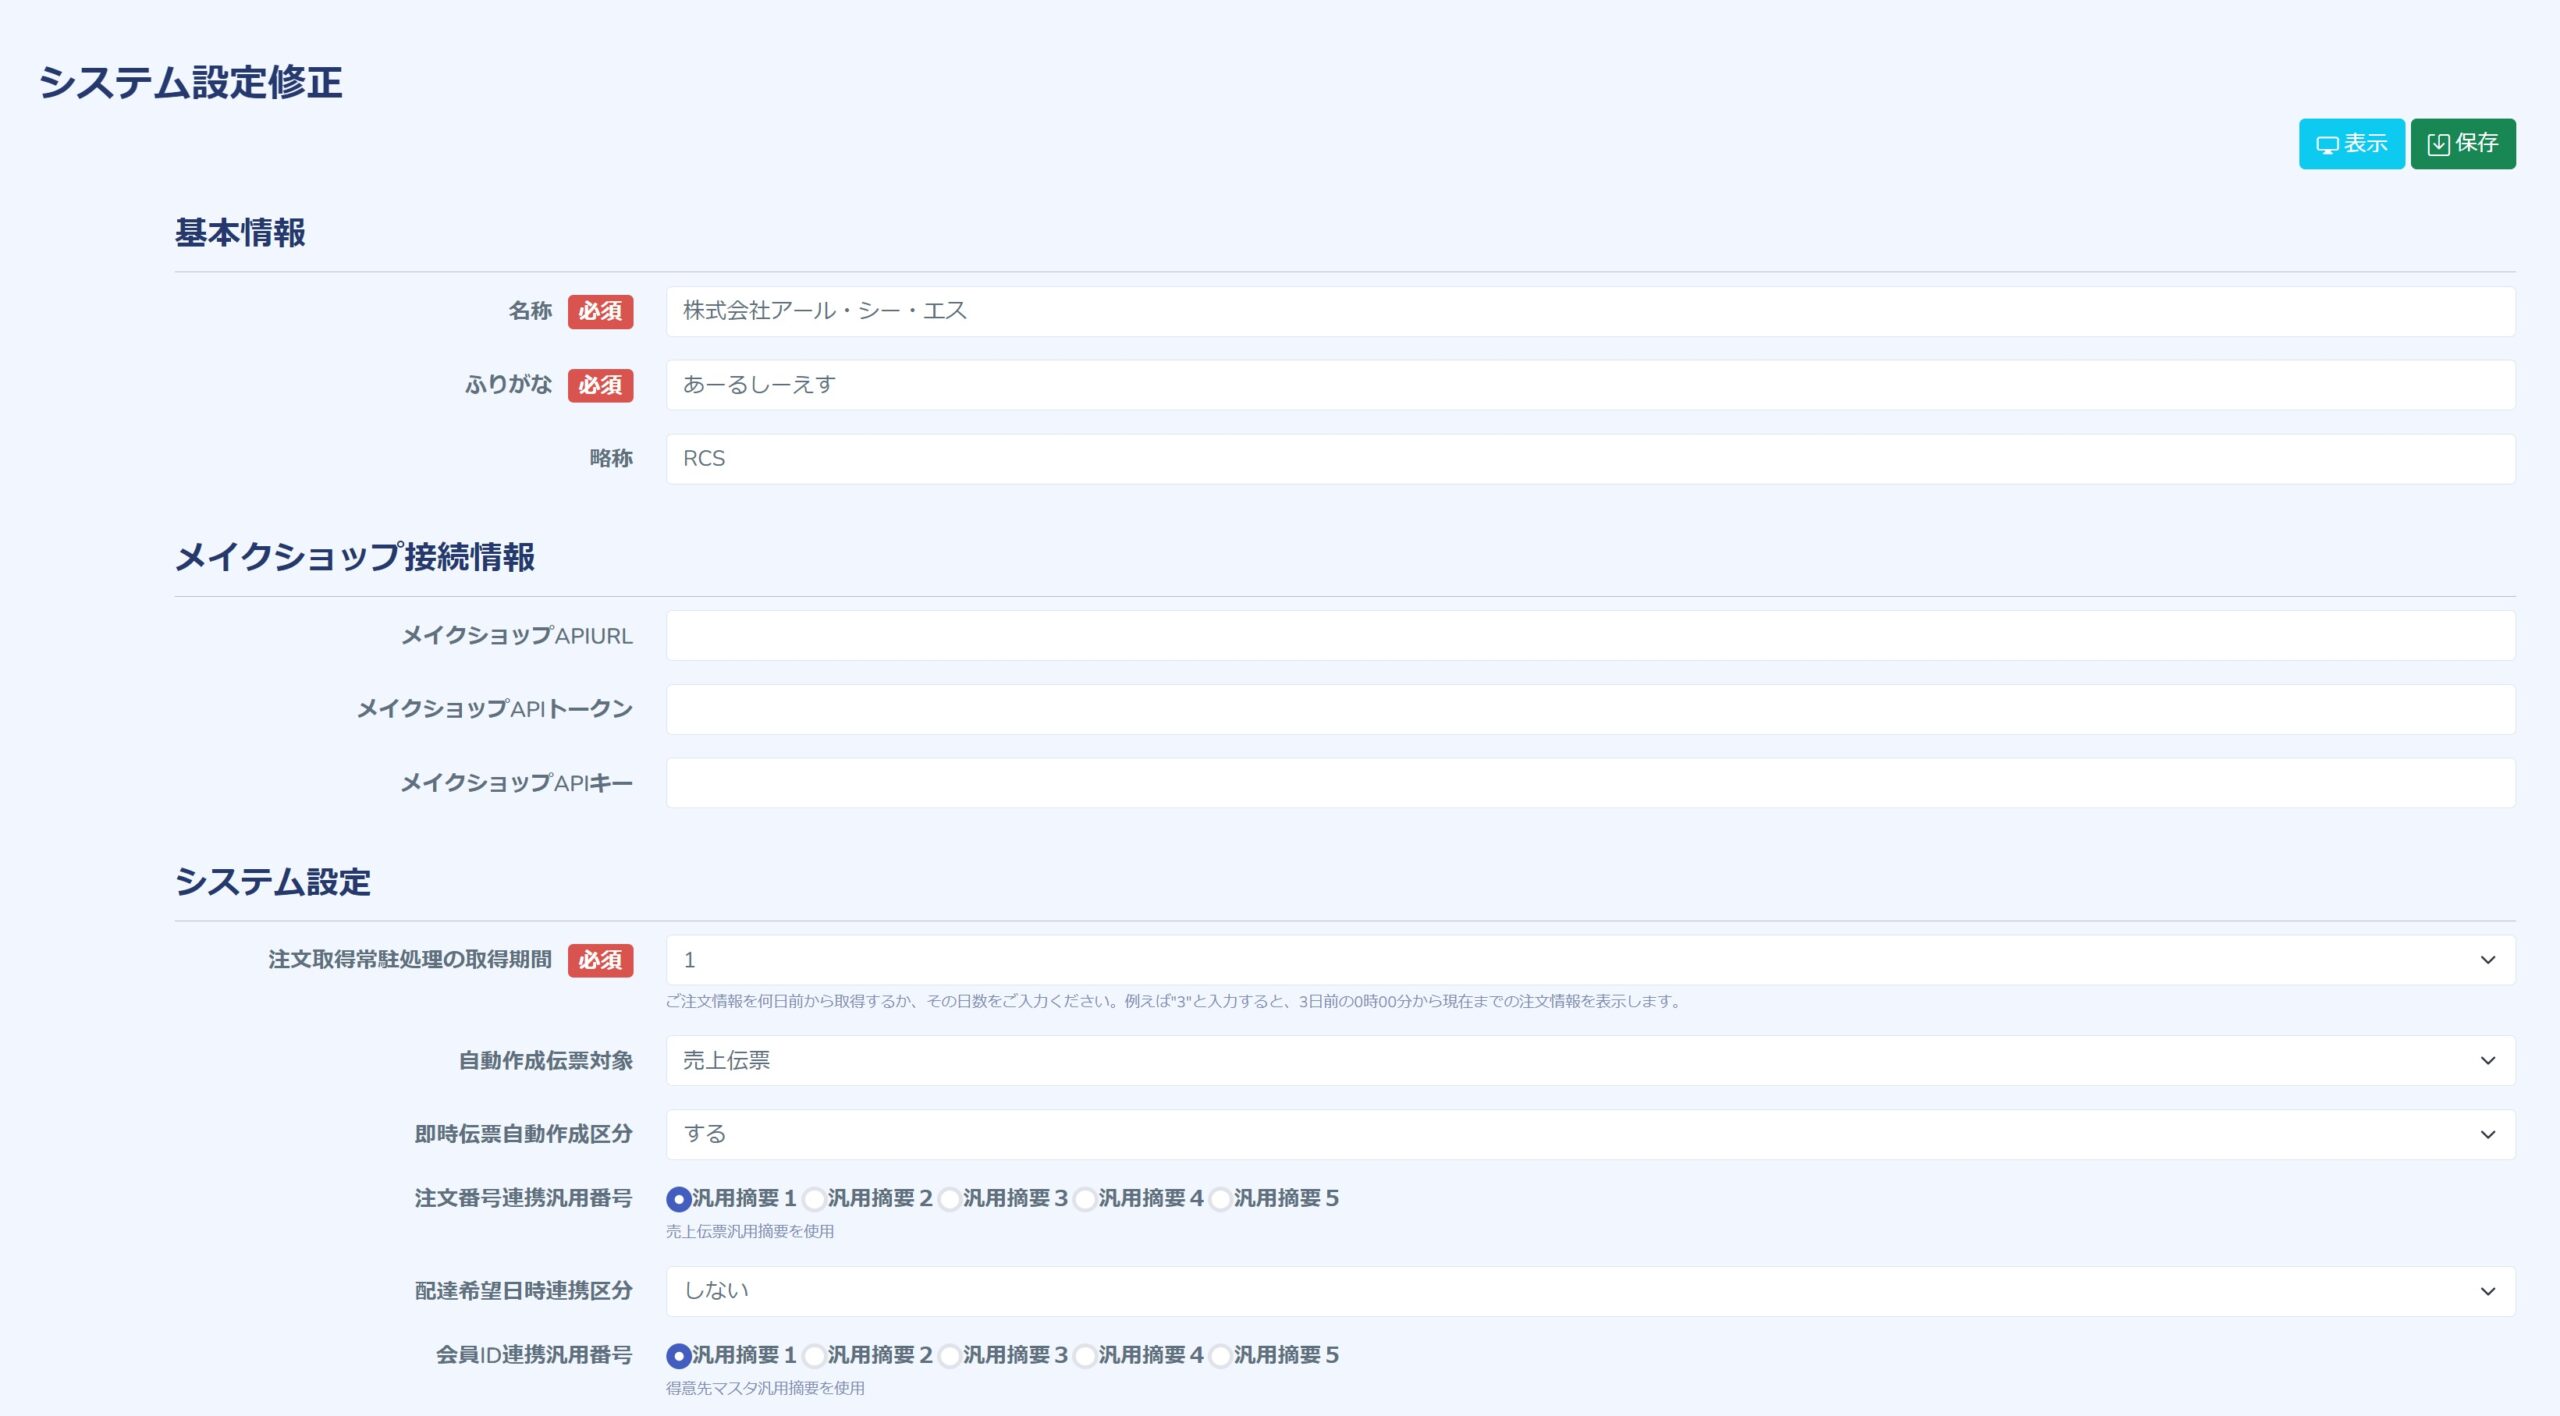Click the 表示 display button
This screenshot has width=2560, height=1416.
2350,144
